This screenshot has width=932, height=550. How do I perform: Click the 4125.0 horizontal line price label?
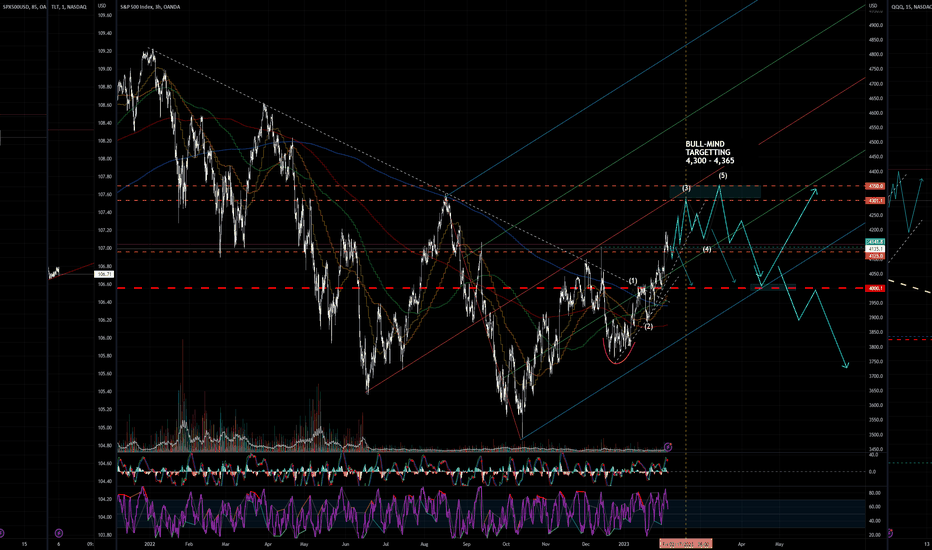876,256
